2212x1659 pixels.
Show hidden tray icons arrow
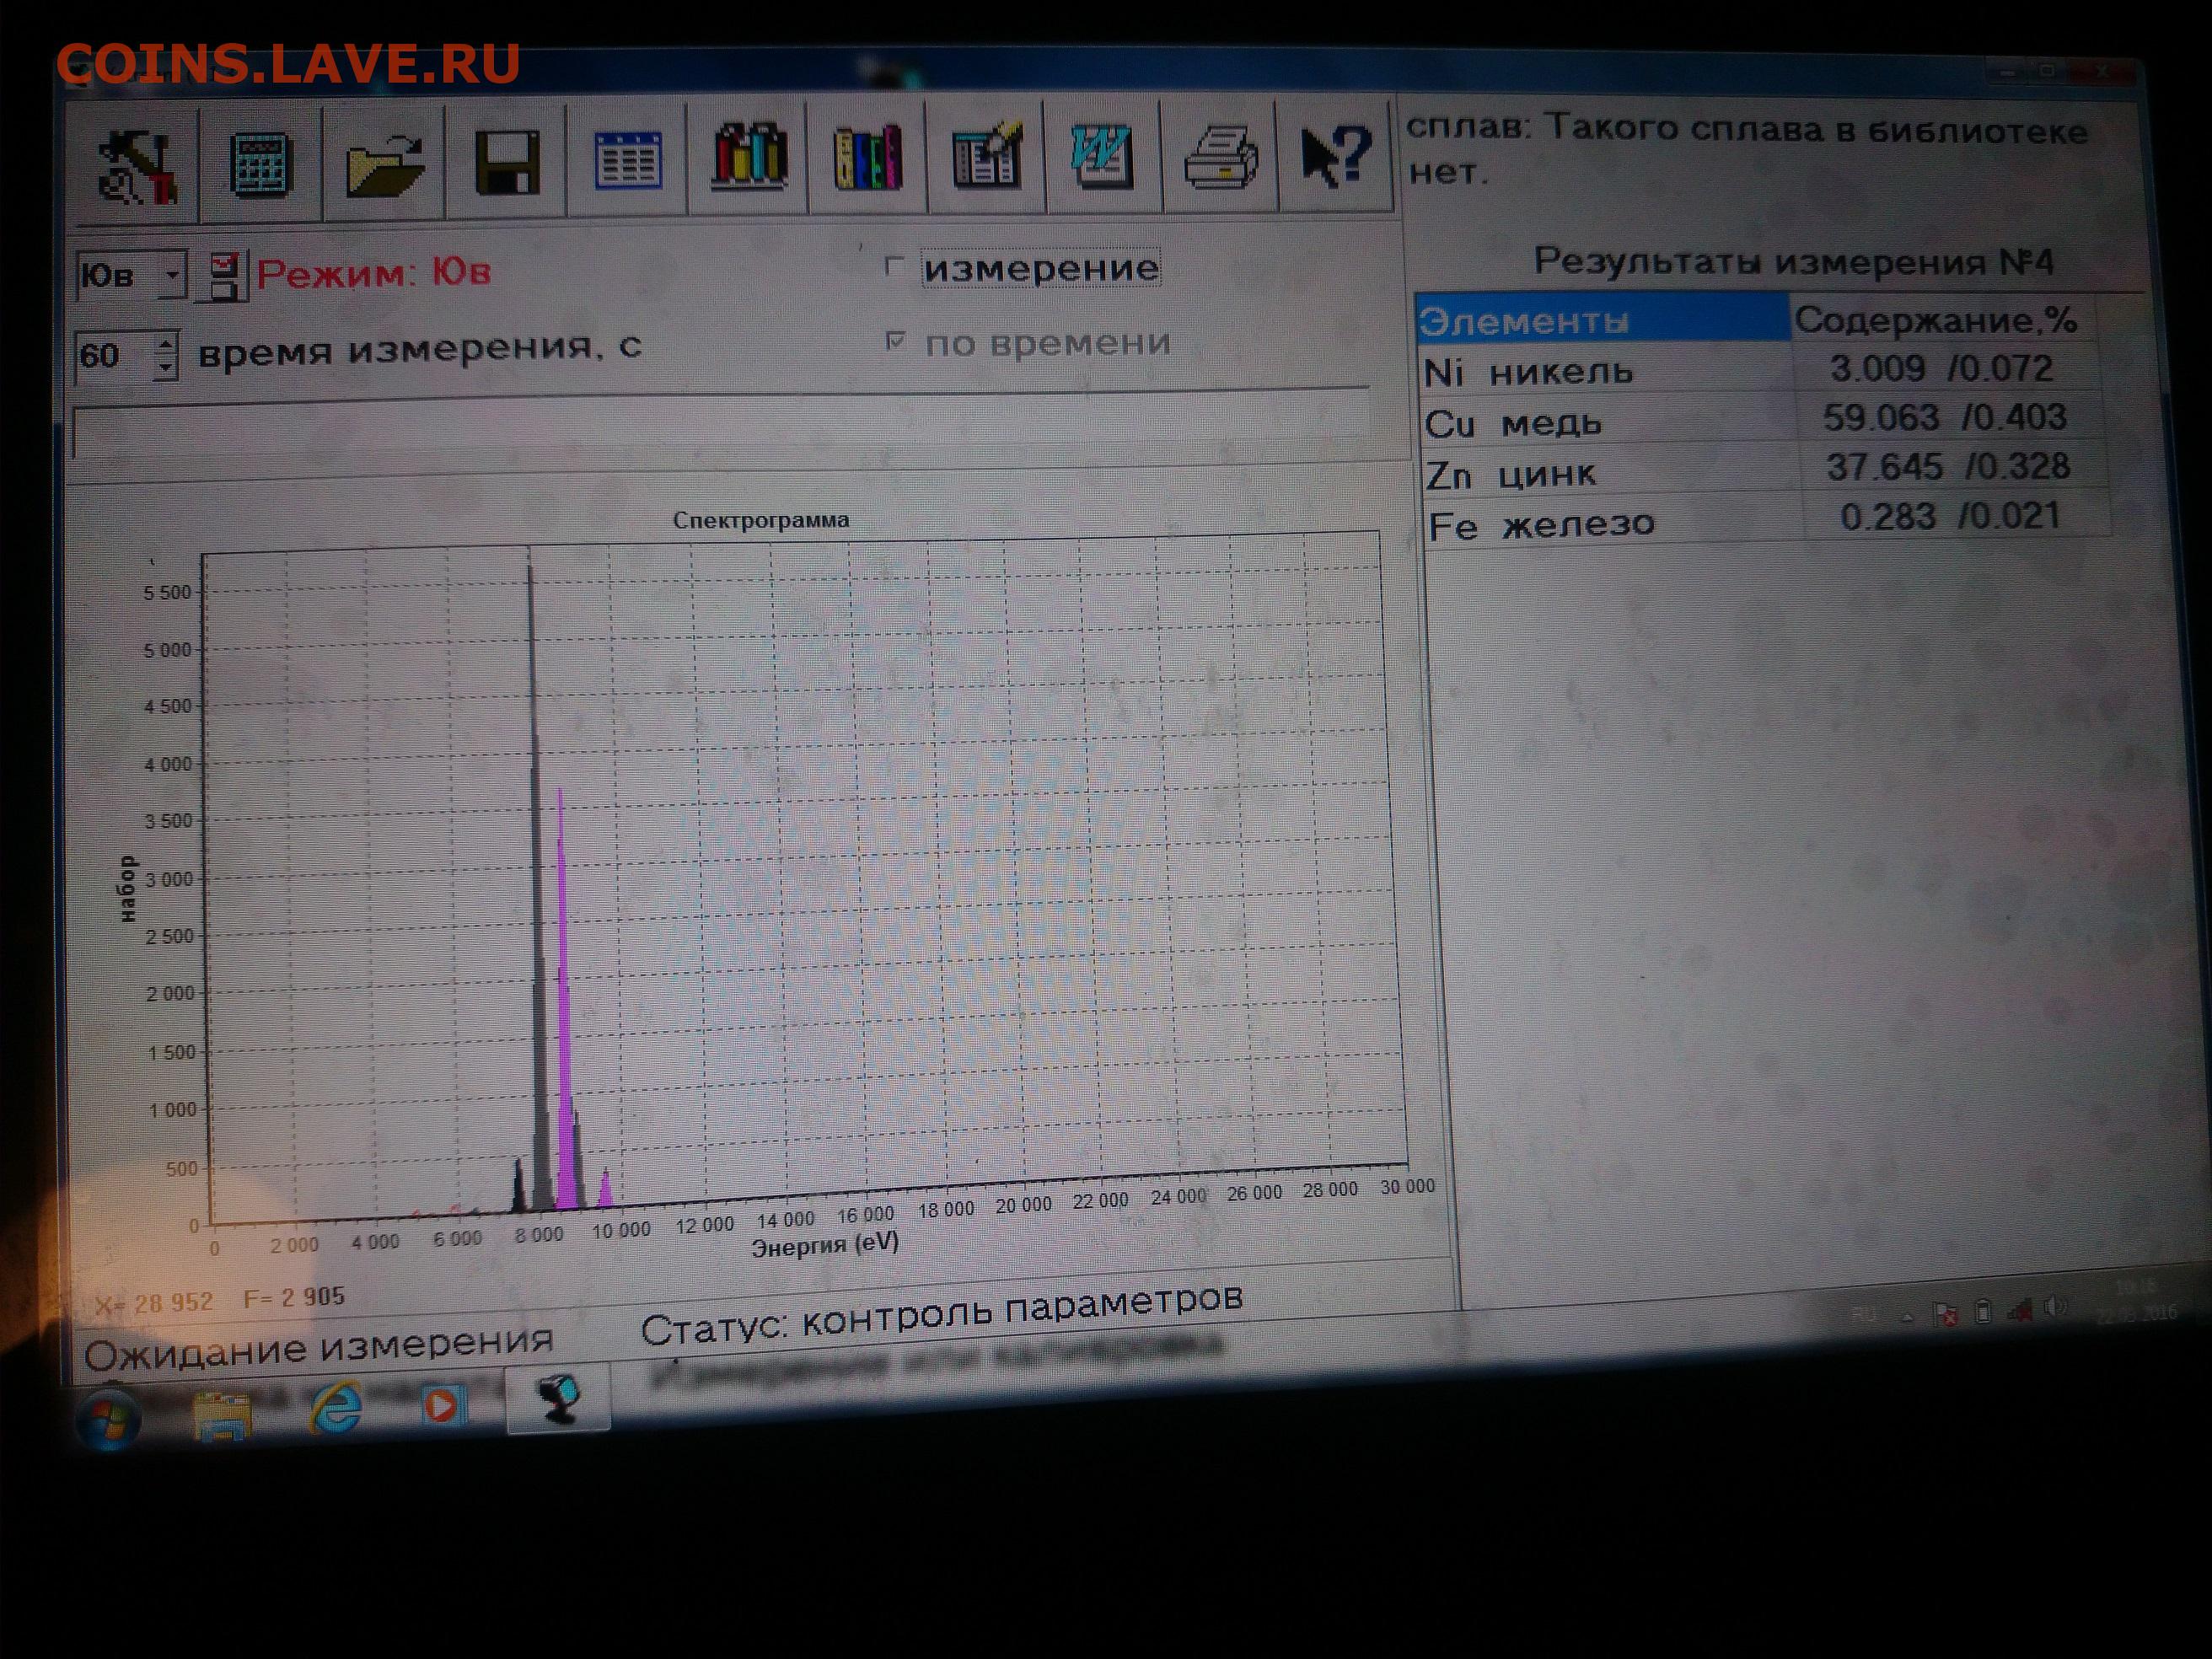(1907, 1318)
